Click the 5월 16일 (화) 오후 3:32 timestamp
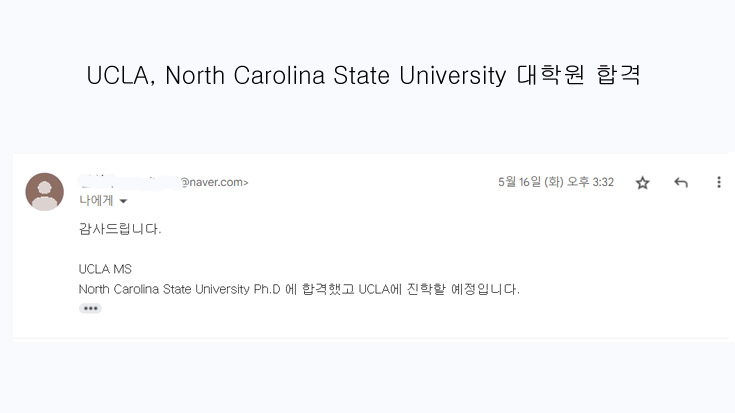Screen dimensions: 735x413 pos(556,182)
